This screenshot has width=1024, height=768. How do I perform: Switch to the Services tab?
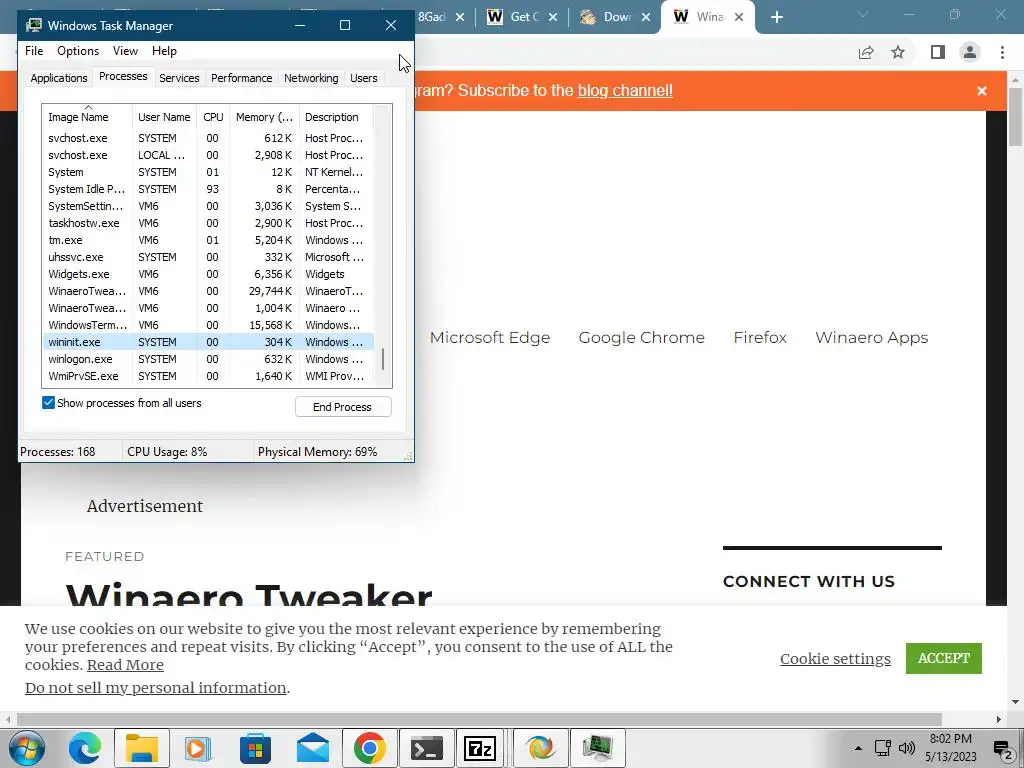point(179,78)
